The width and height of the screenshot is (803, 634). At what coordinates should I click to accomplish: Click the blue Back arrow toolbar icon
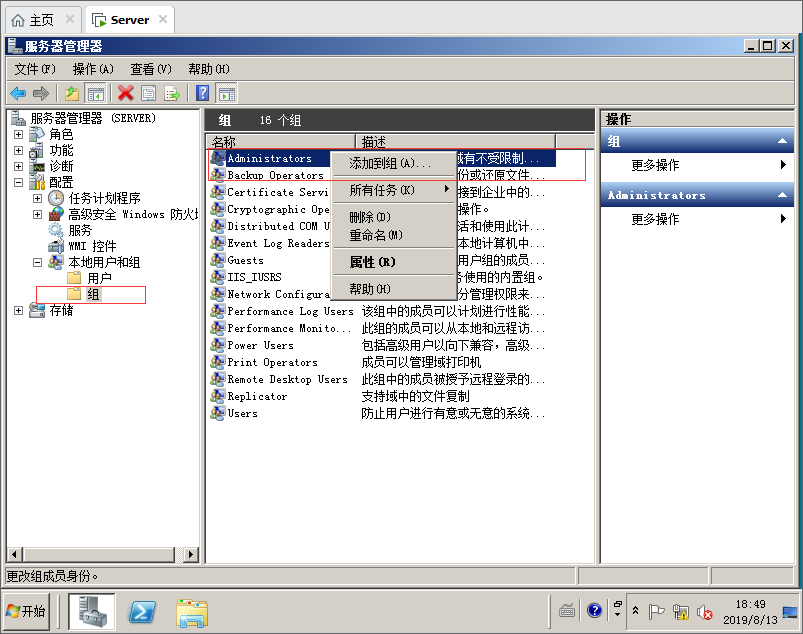point(18,93)
